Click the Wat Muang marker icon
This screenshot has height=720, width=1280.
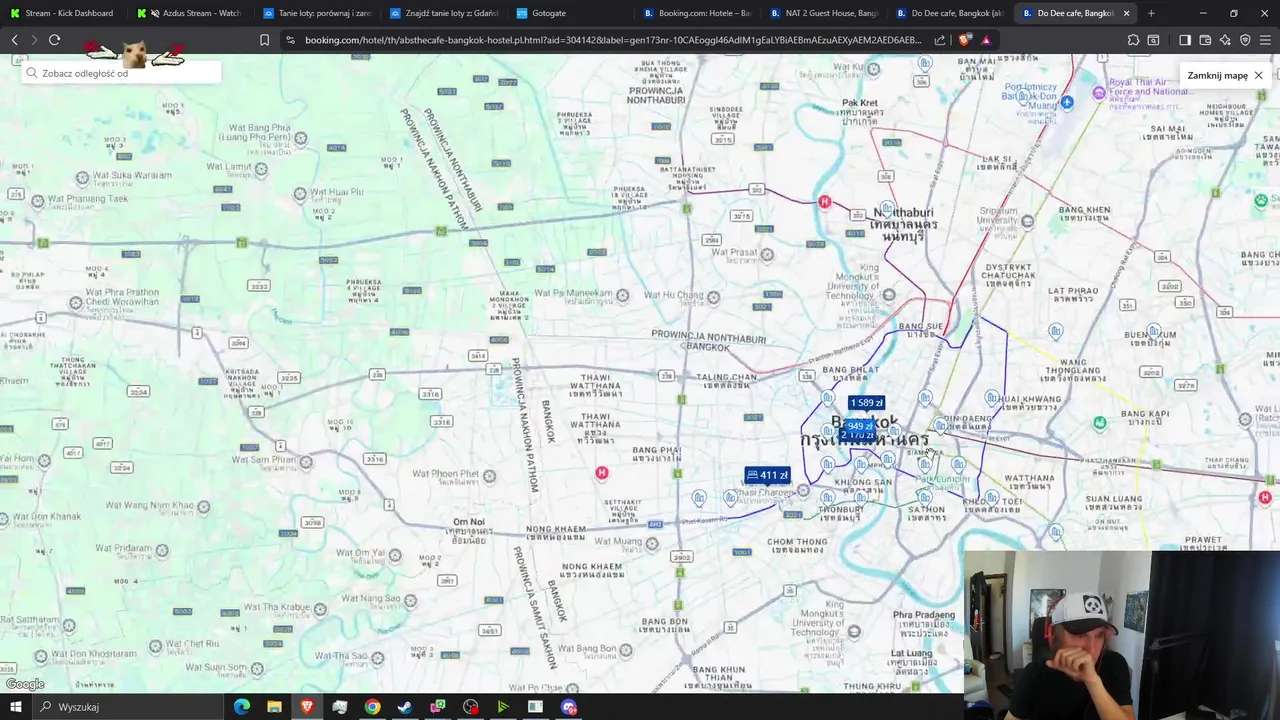click(652, 544)
